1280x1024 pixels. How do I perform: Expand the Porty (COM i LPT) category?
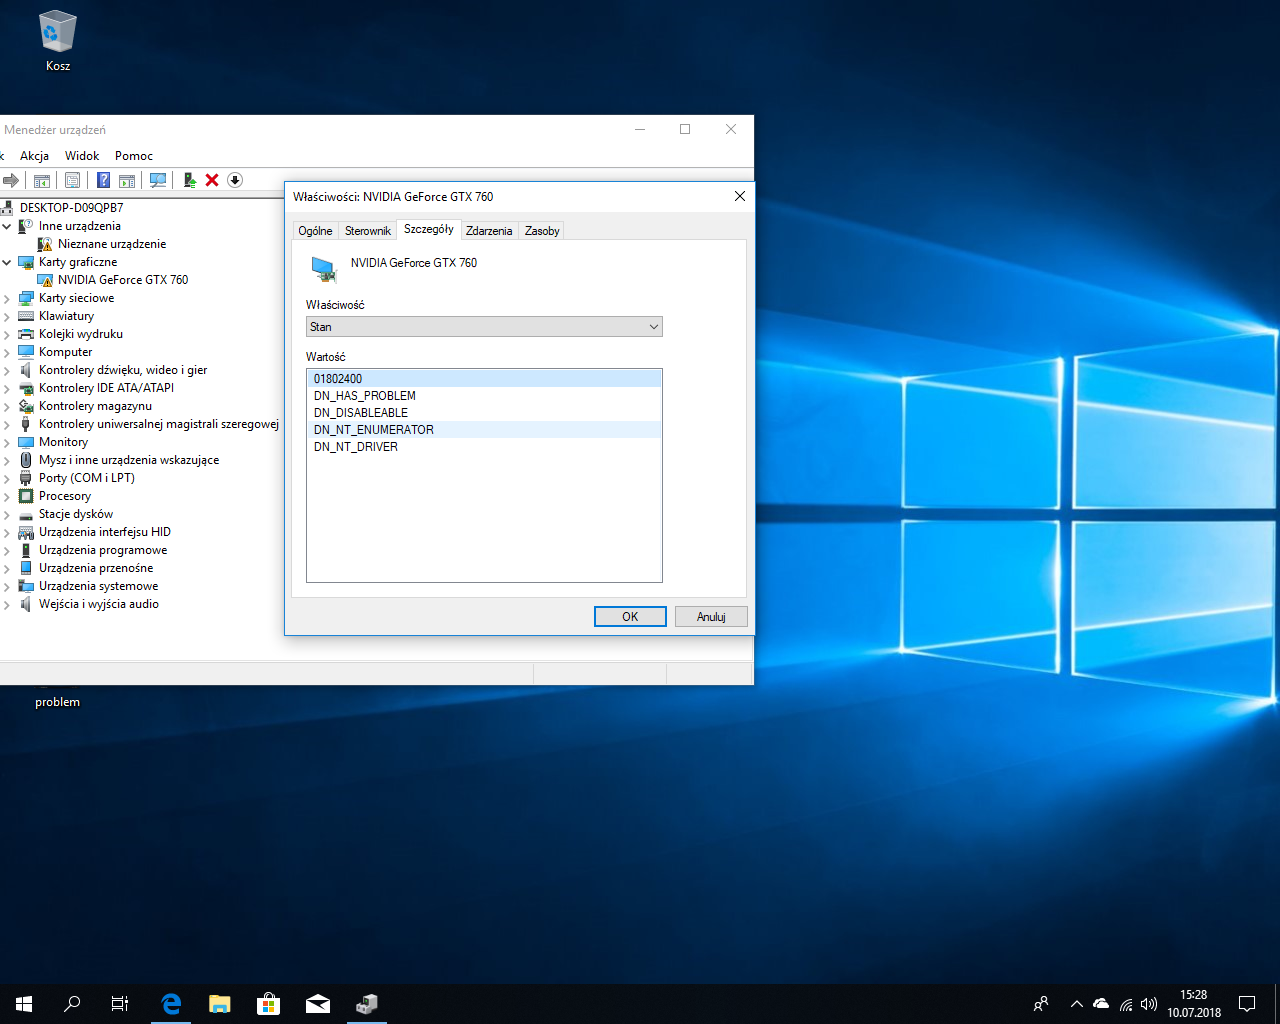tap(7, 478)
